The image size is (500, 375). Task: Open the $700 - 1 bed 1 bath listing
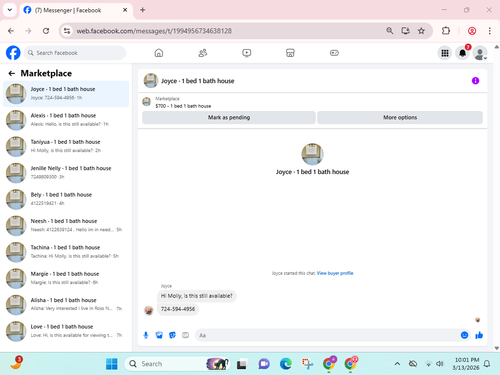tap(183, 106)
